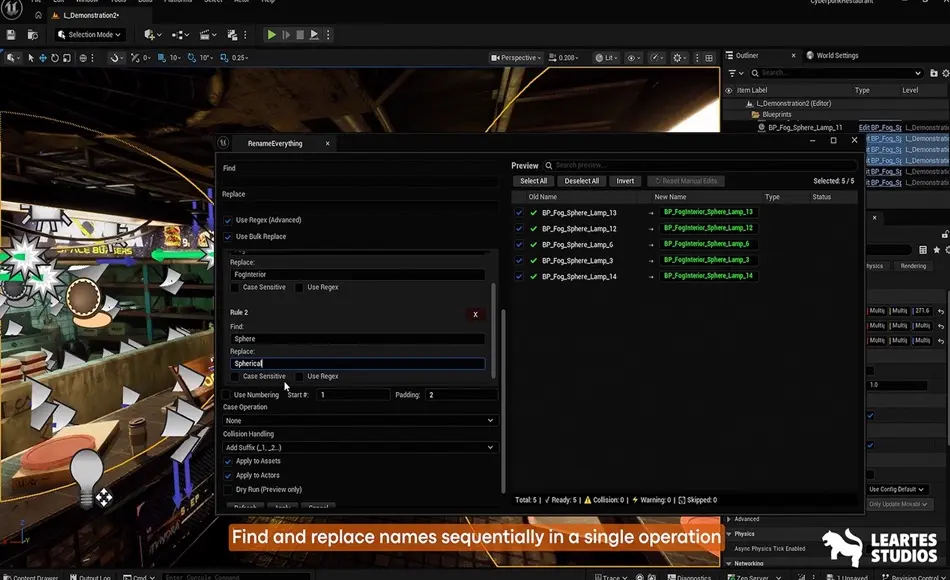Click the Outliner create folder icon

(x=934, y=73)
